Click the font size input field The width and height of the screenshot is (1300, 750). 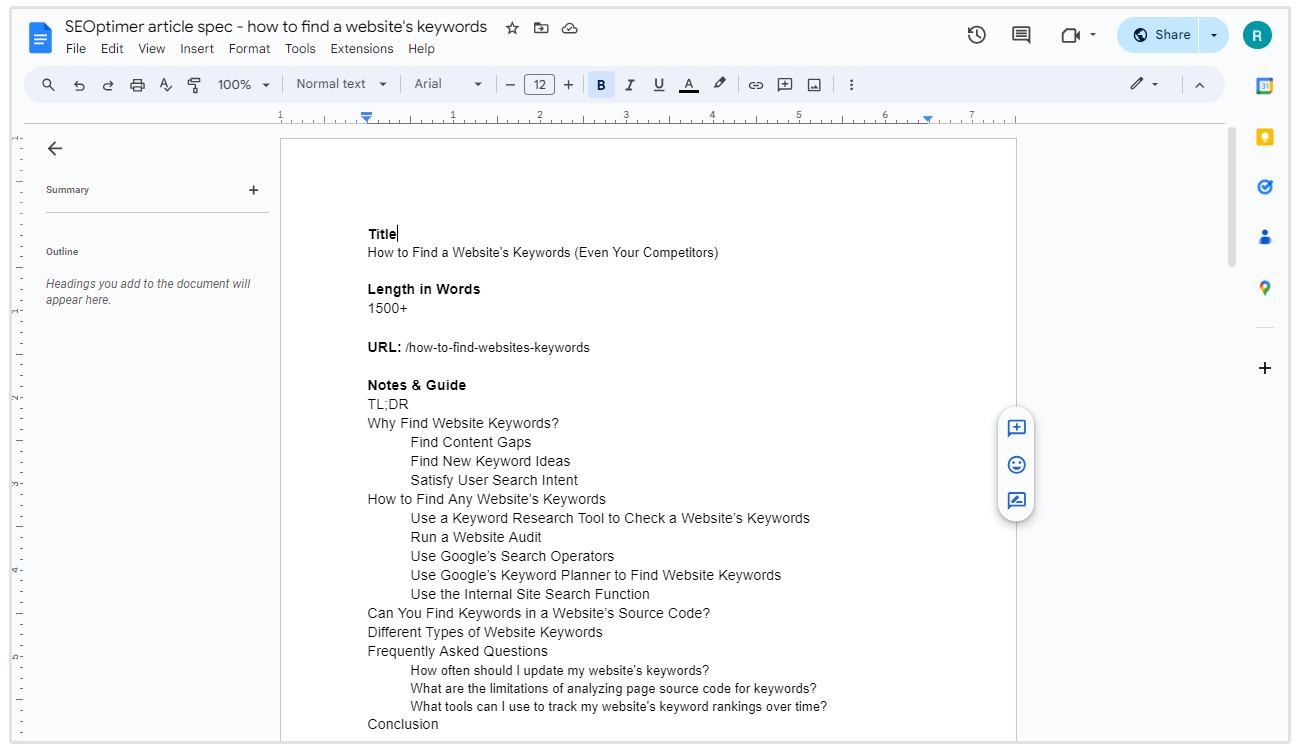539,85
